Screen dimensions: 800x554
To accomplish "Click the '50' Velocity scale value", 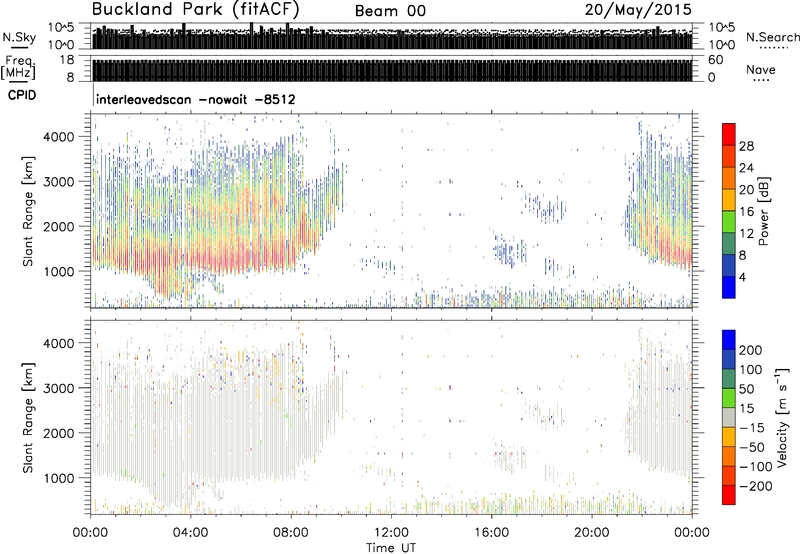I will [747, 389].
